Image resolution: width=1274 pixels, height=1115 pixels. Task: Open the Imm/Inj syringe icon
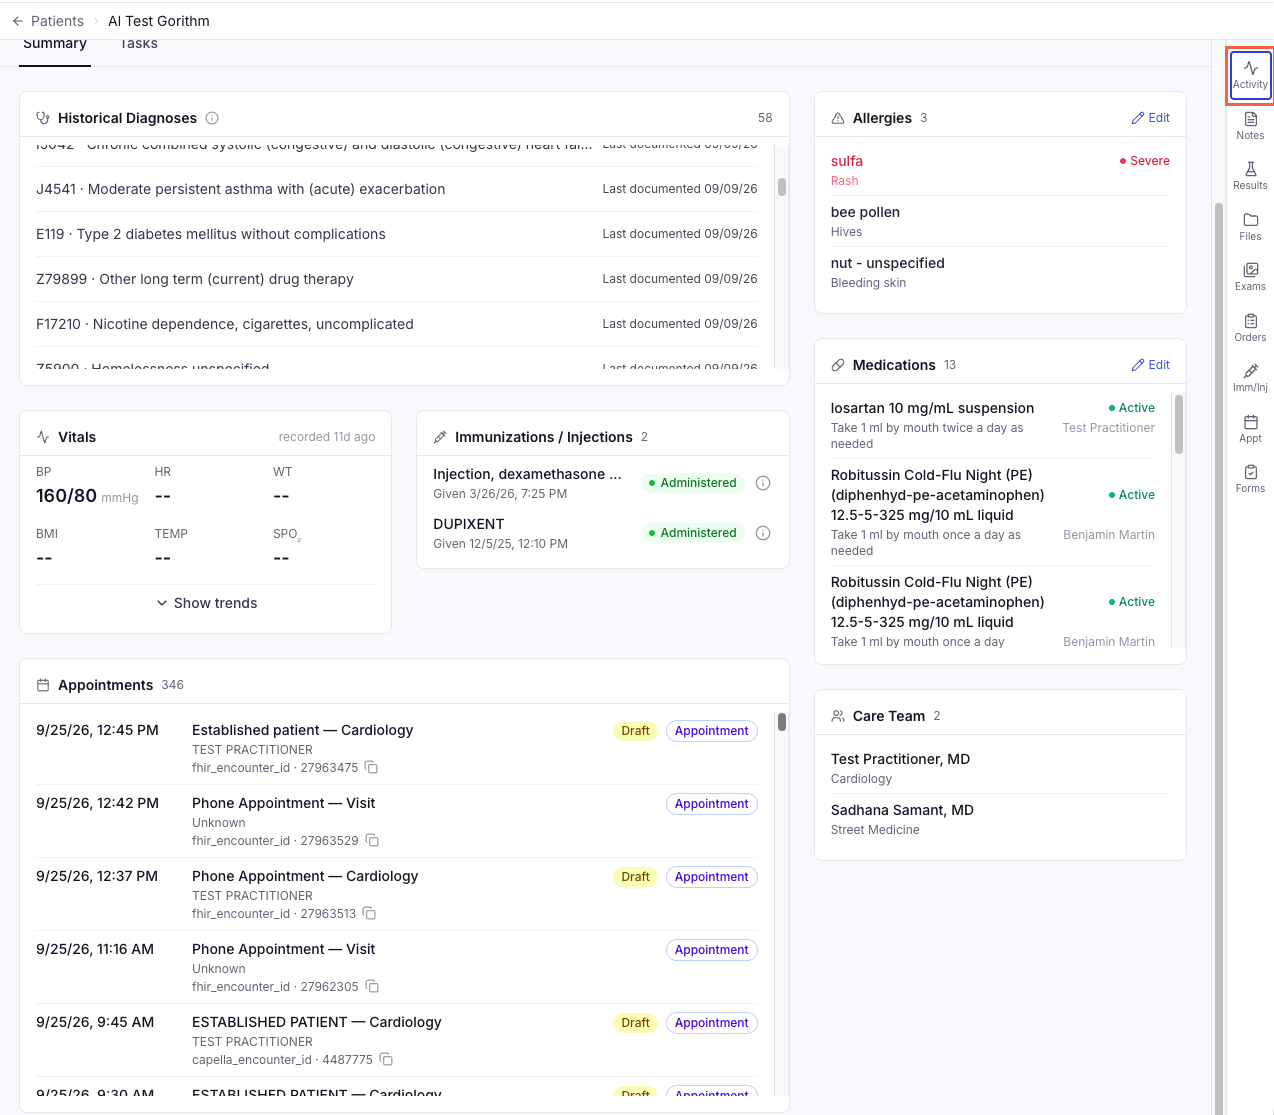coord(1250,378)
